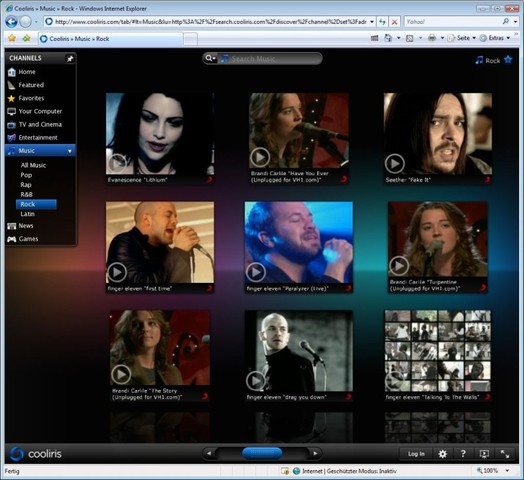Open the search type magnifier dropdown

tap(210, 58)
